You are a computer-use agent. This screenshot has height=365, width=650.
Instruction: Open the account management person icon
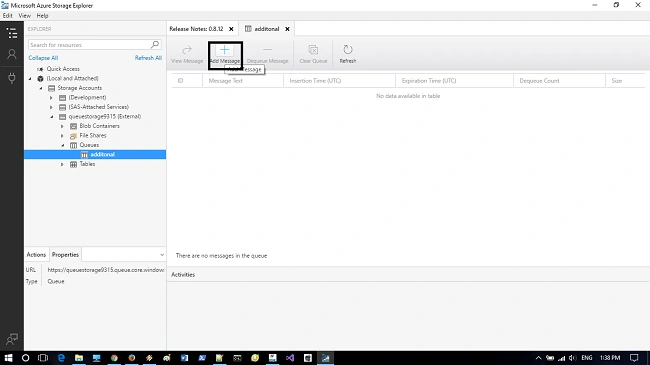click(12, 54)
